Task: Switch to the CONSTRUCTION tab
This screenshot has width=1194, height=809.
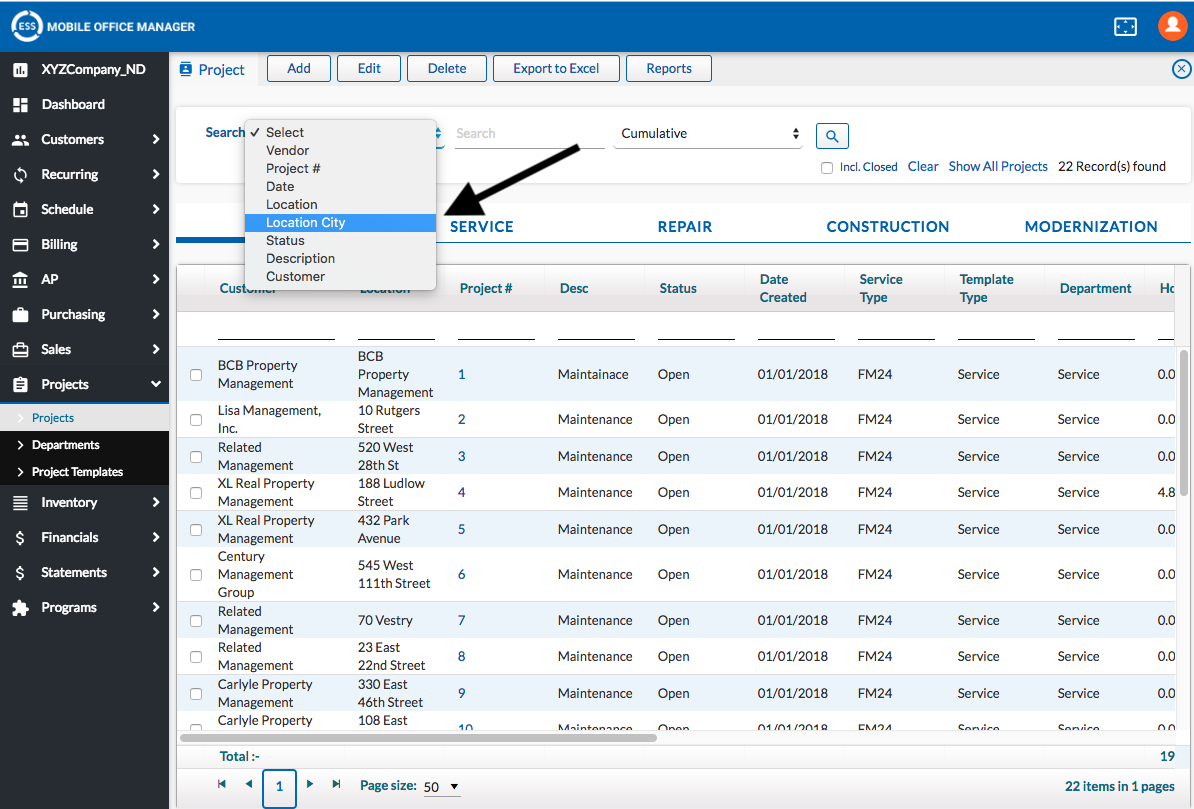Action: pos(887,227)
